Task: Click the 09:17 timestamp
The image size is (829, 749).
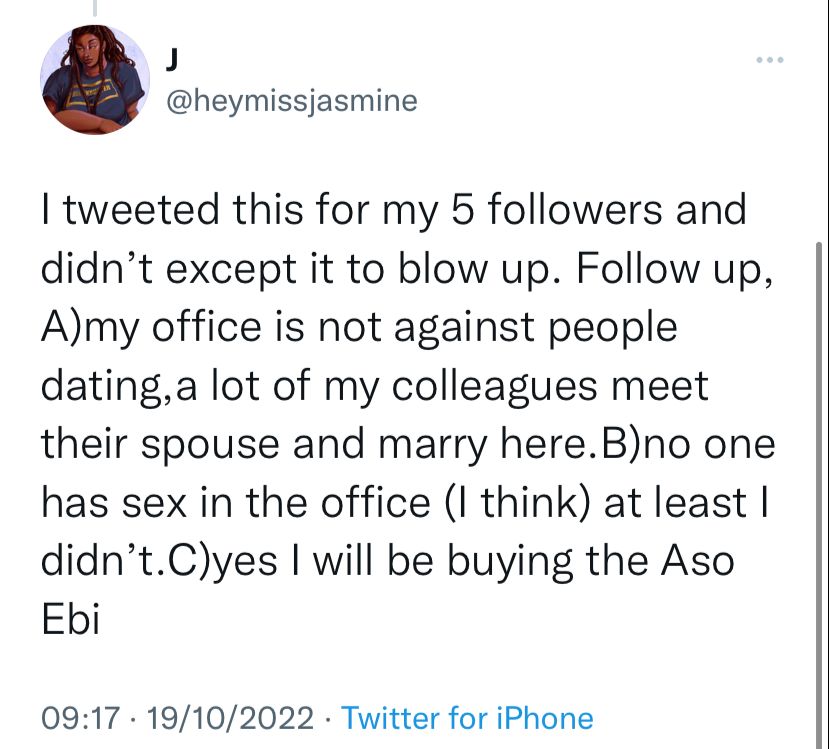Action: [82, 717]
